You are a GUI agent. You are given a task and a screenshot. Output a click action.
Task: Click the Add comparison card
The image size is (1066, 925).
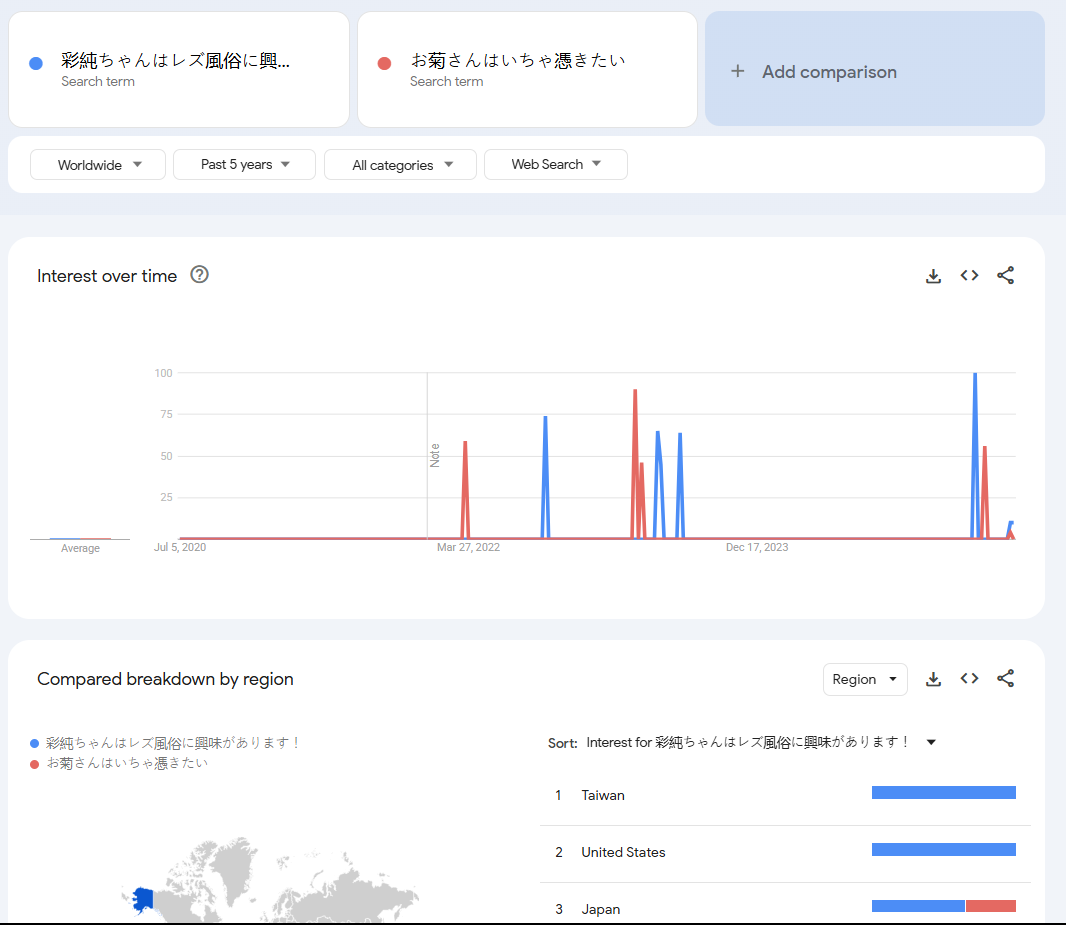(875, 69)
